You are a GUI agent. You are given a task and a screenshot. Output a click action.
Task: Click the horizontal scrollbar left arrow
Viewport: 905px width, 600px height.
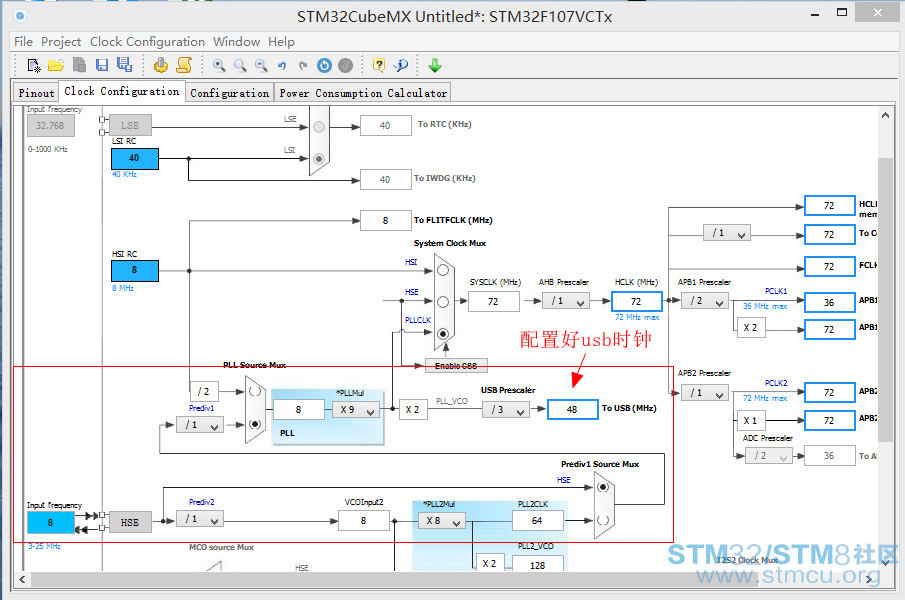pos(22,579)
